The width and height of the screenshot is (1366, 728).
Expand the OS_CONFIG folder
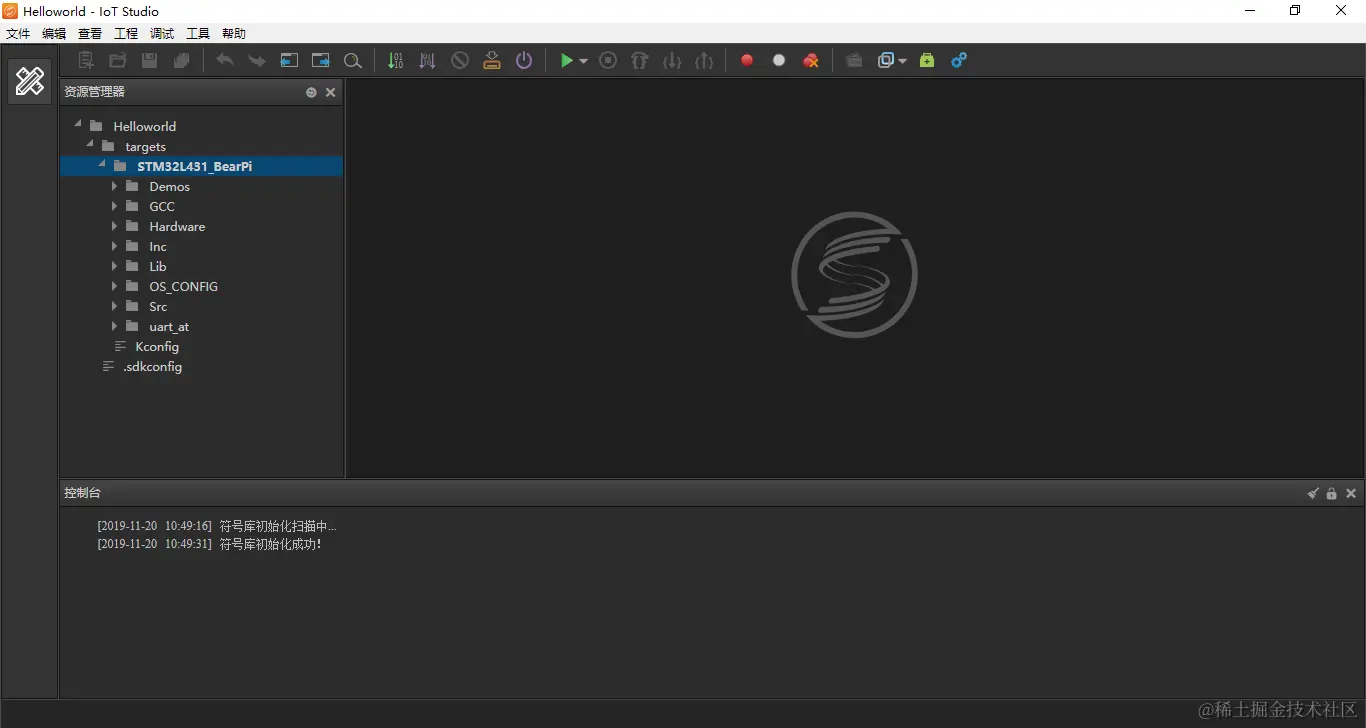(x=114, y=286)
